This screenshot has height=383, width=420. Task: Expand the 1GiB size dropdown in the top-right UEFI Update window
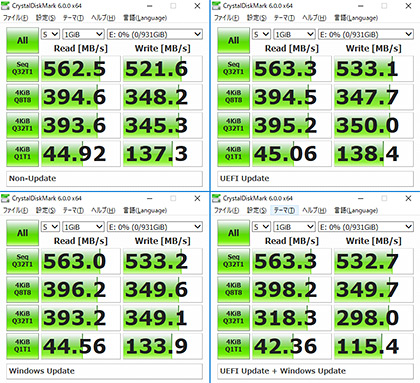click(x=294, y=34)
